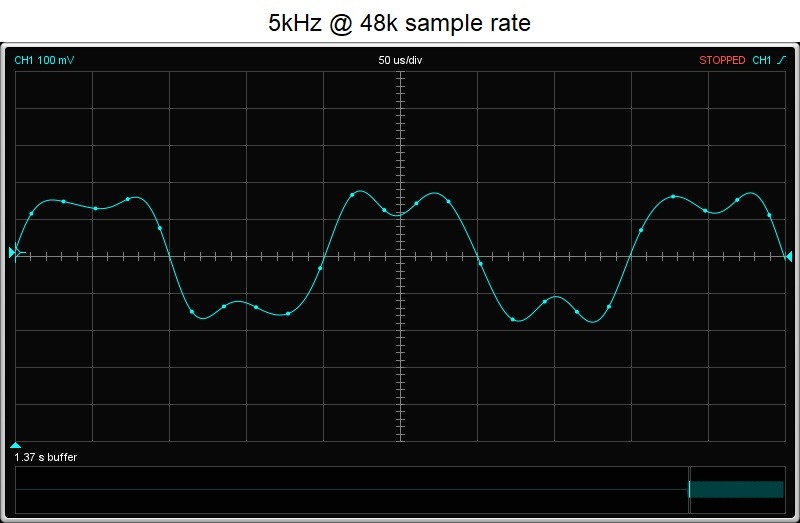This screenshot has height=523, width=800.
Task: Click the left trigger level arrow marker
Action: point(12,252)
